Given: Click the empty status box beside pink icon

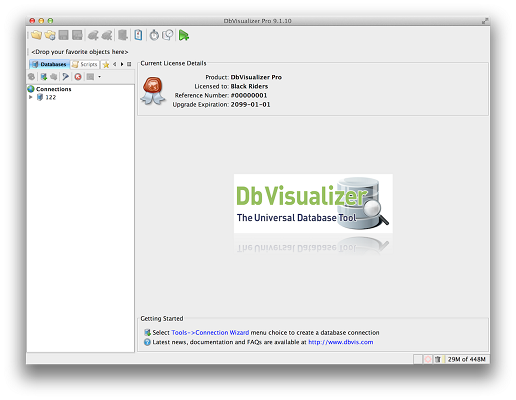Looking at the screenshot, I should pos(418,359).
